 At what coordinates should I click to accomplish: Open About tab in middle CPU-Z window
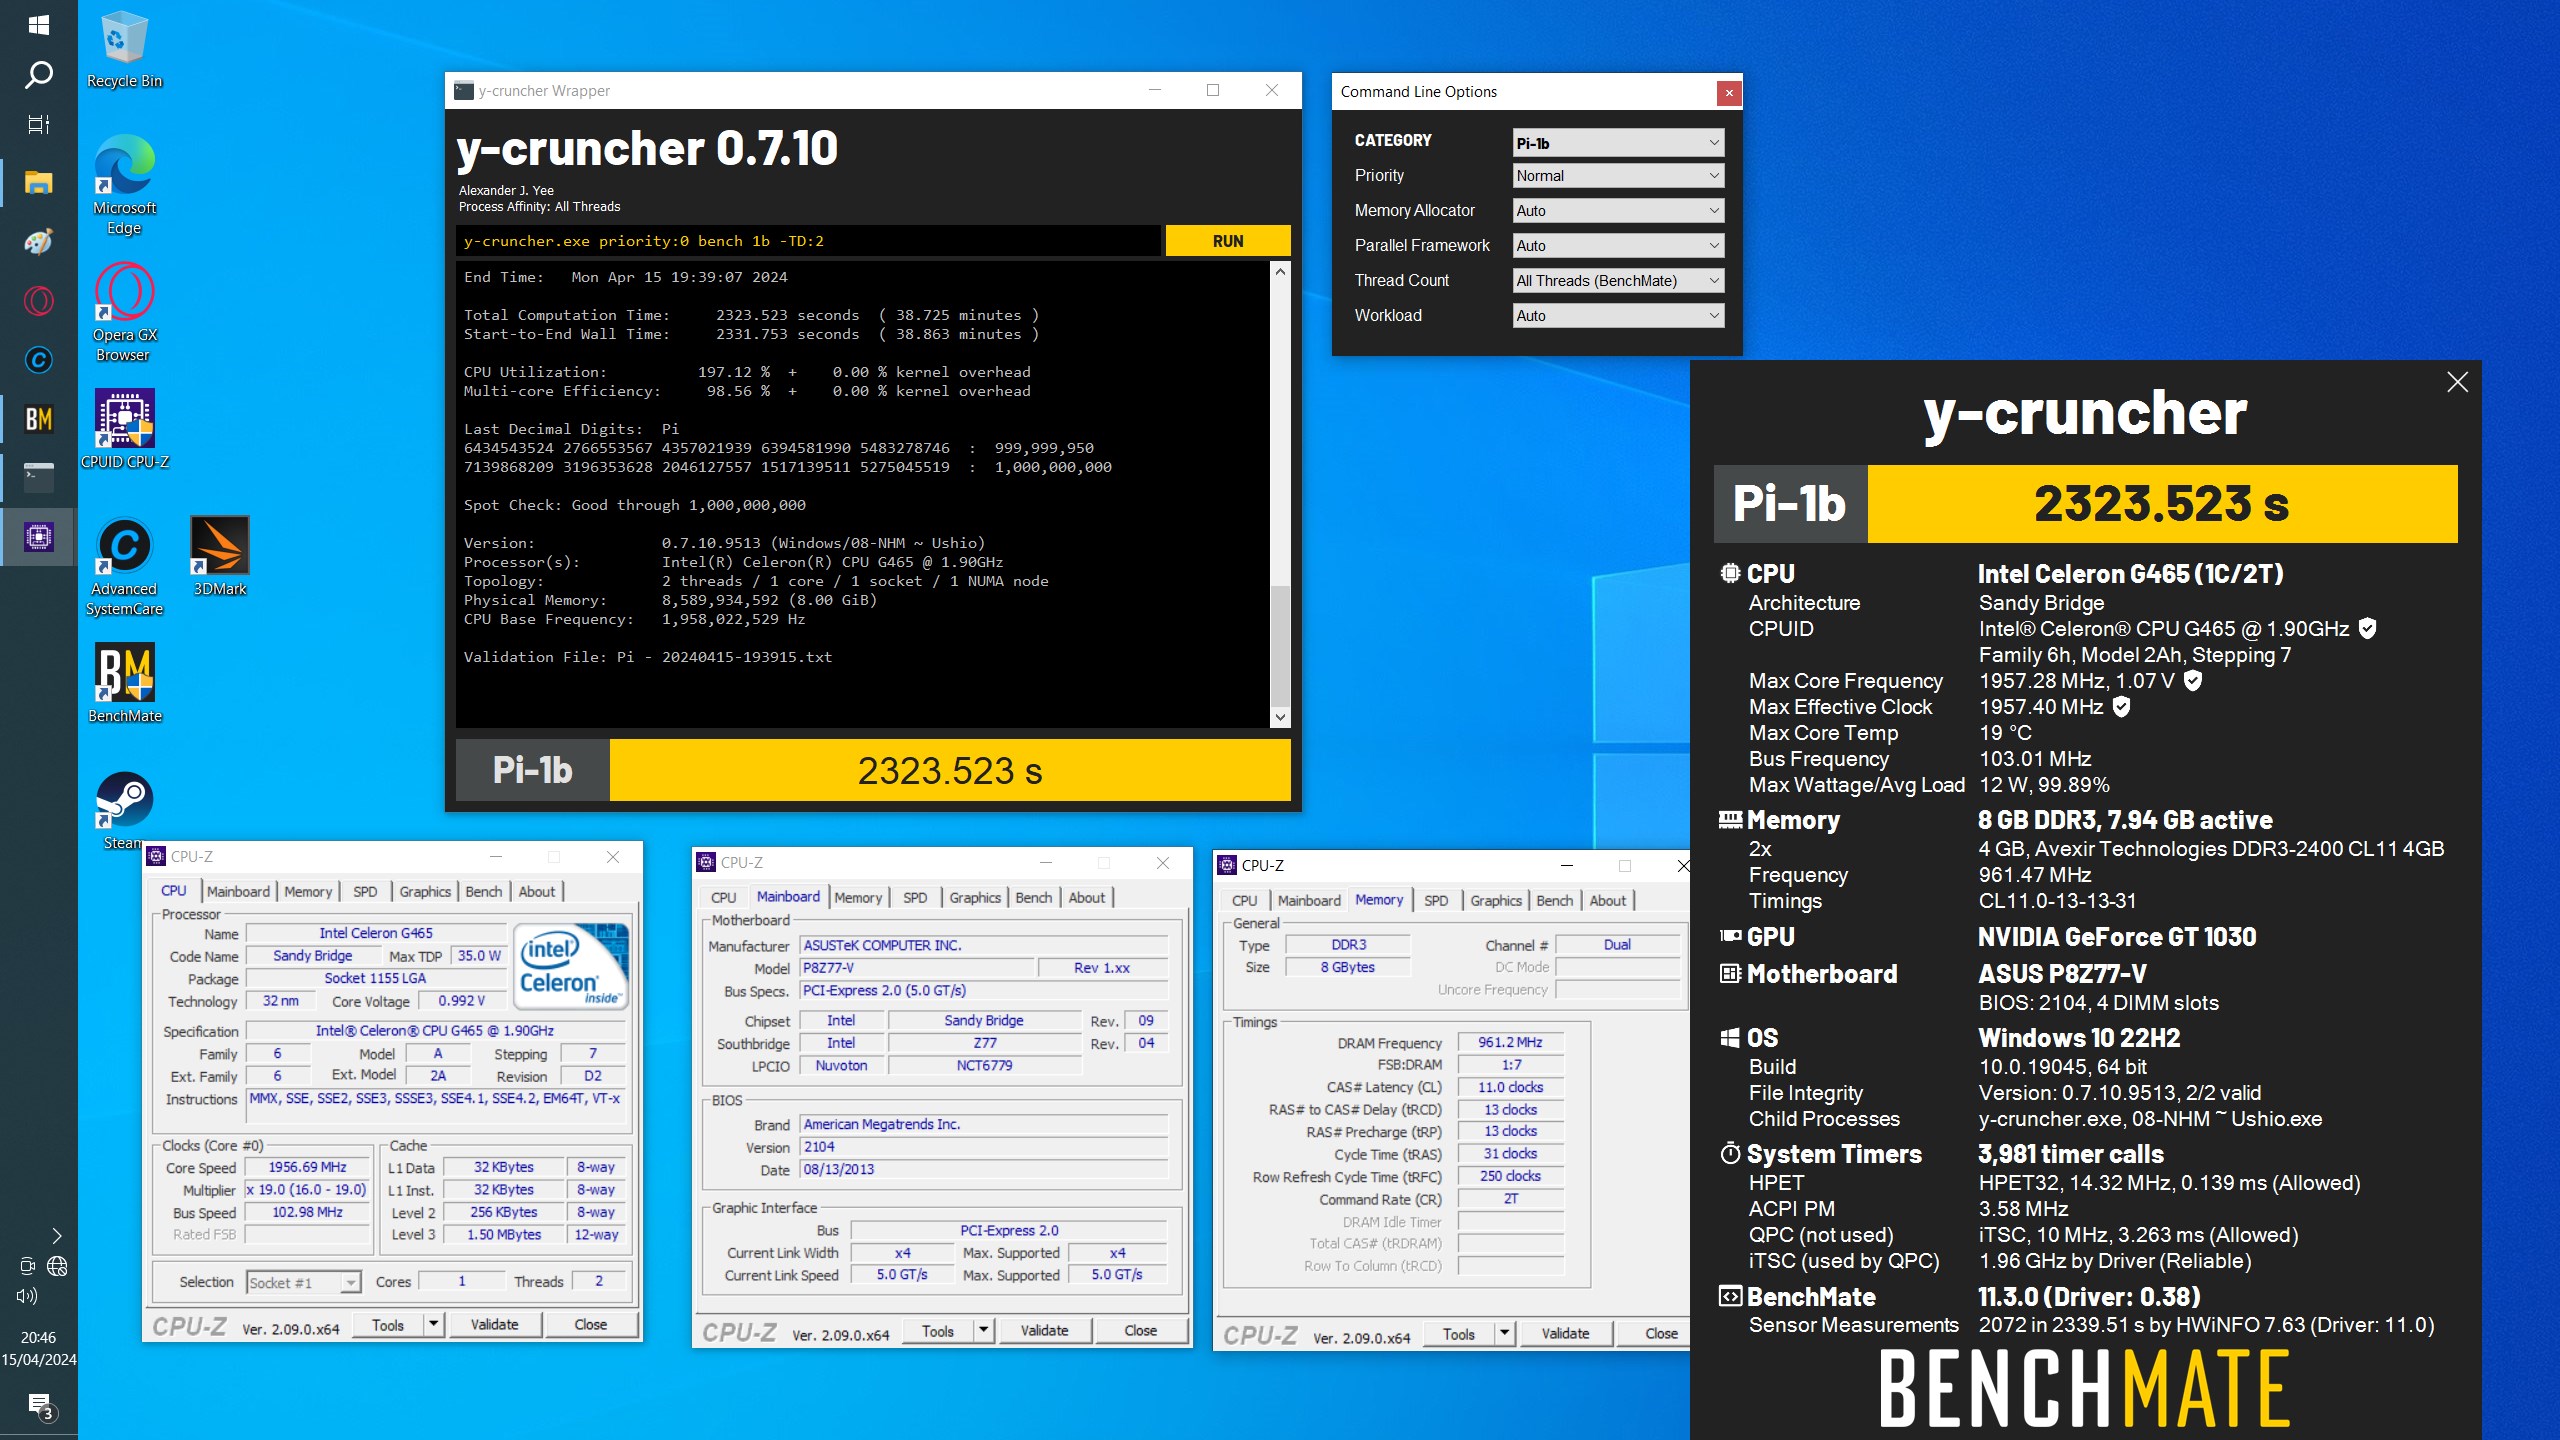[1086, 897]
